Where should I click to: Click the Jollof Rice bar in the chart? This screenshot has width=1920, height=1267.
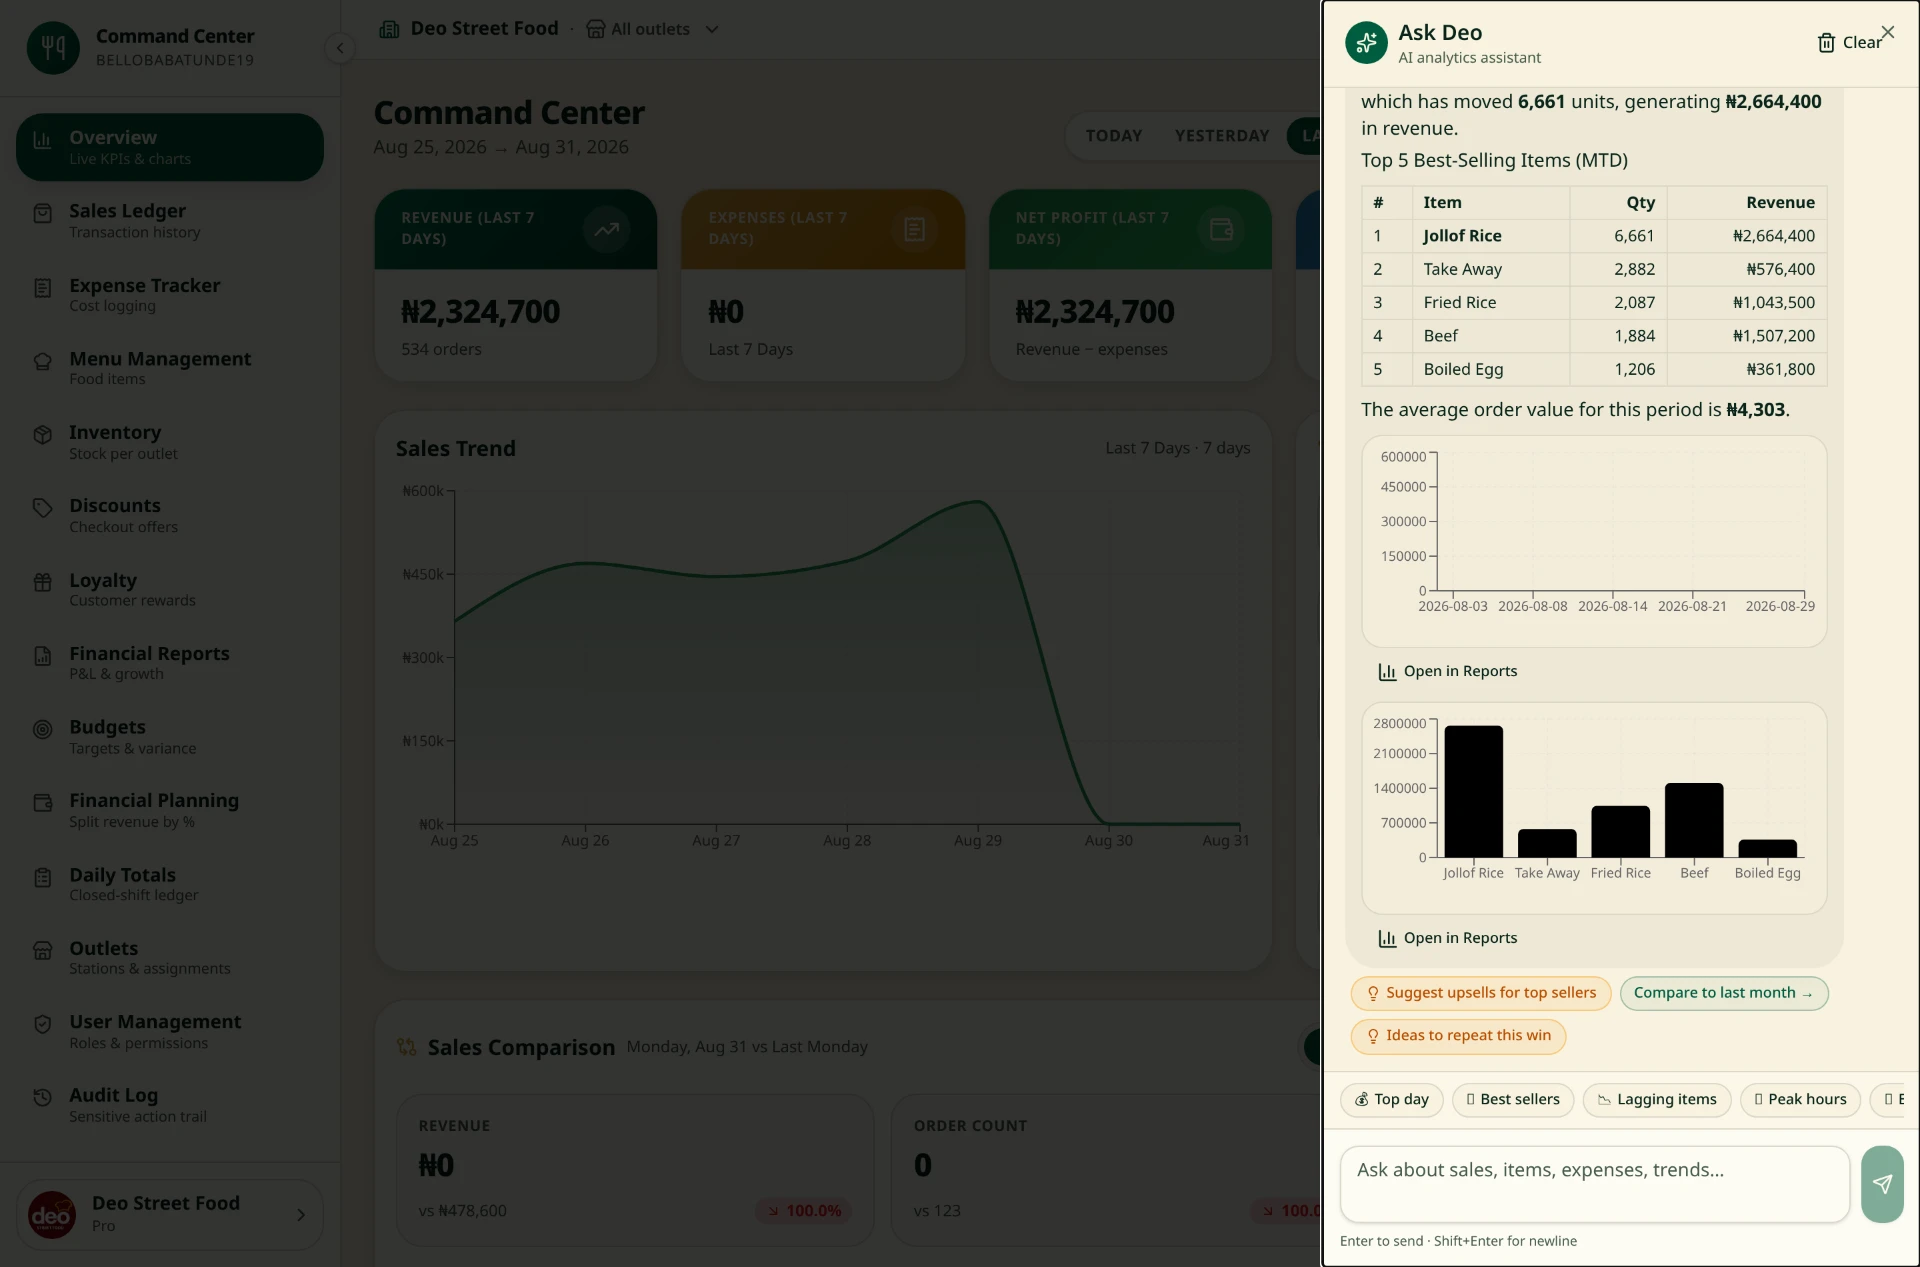(1473, 791)
